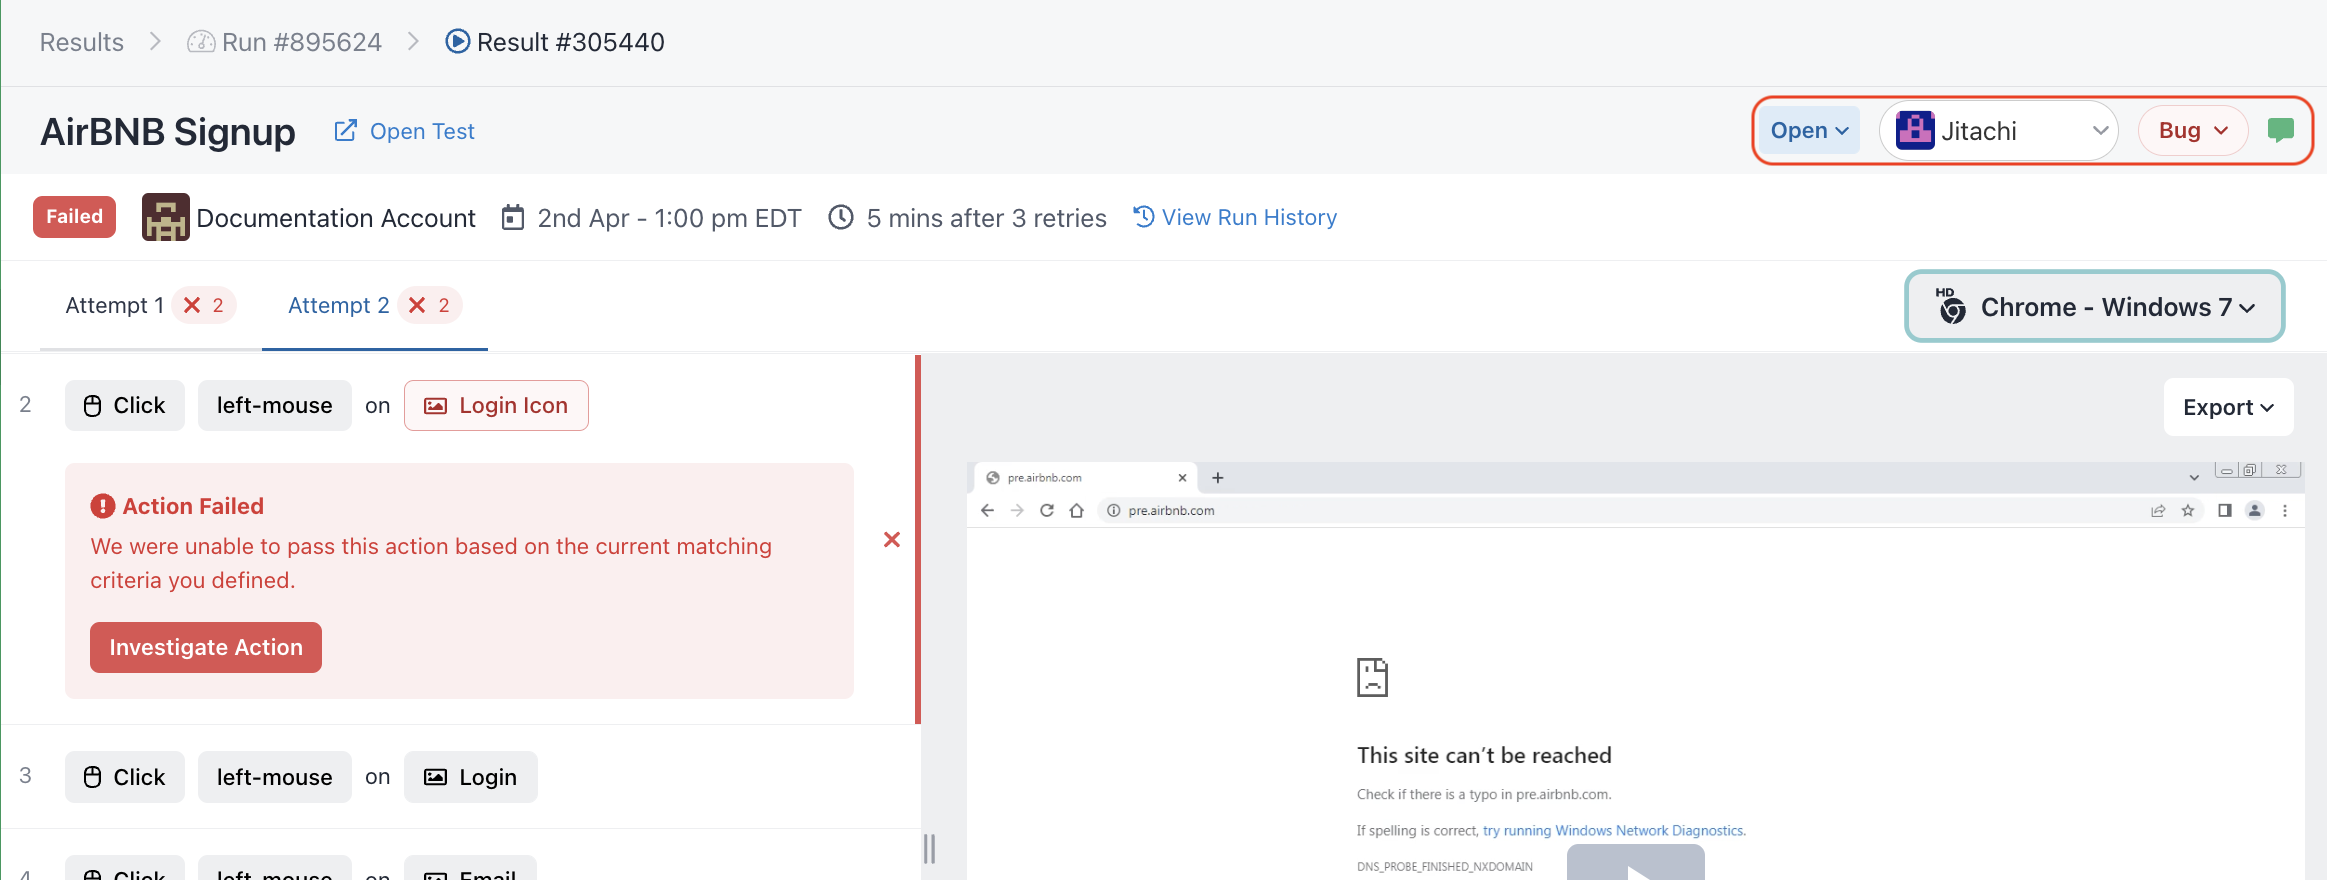2327x880 pixels.
Task: Click the HD Chrome icon in browser selector
Action: point(1951,306)
